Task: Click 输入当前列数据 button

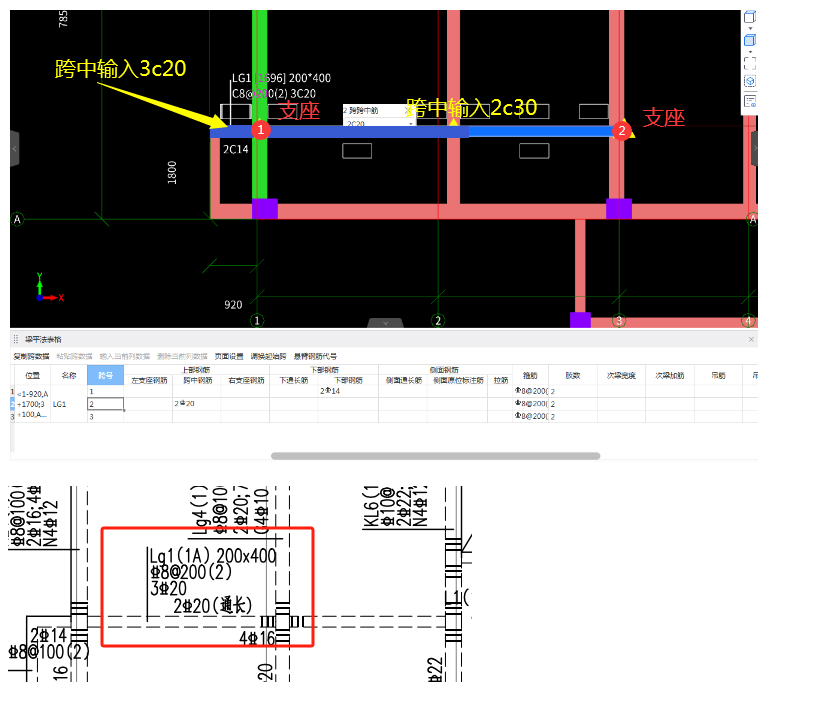Action: point(125,357)
